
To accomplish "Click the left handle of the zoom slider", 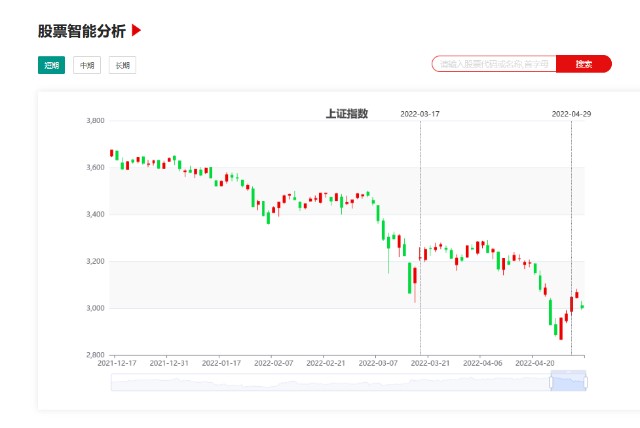I will pos(551,382).
